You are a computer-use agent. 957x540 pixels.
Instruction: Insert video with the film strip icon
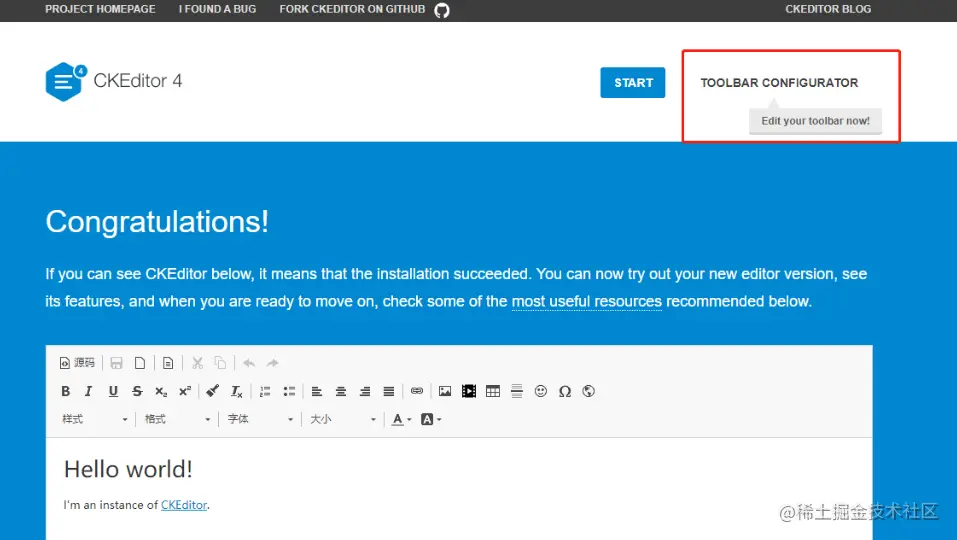(469, 391)
